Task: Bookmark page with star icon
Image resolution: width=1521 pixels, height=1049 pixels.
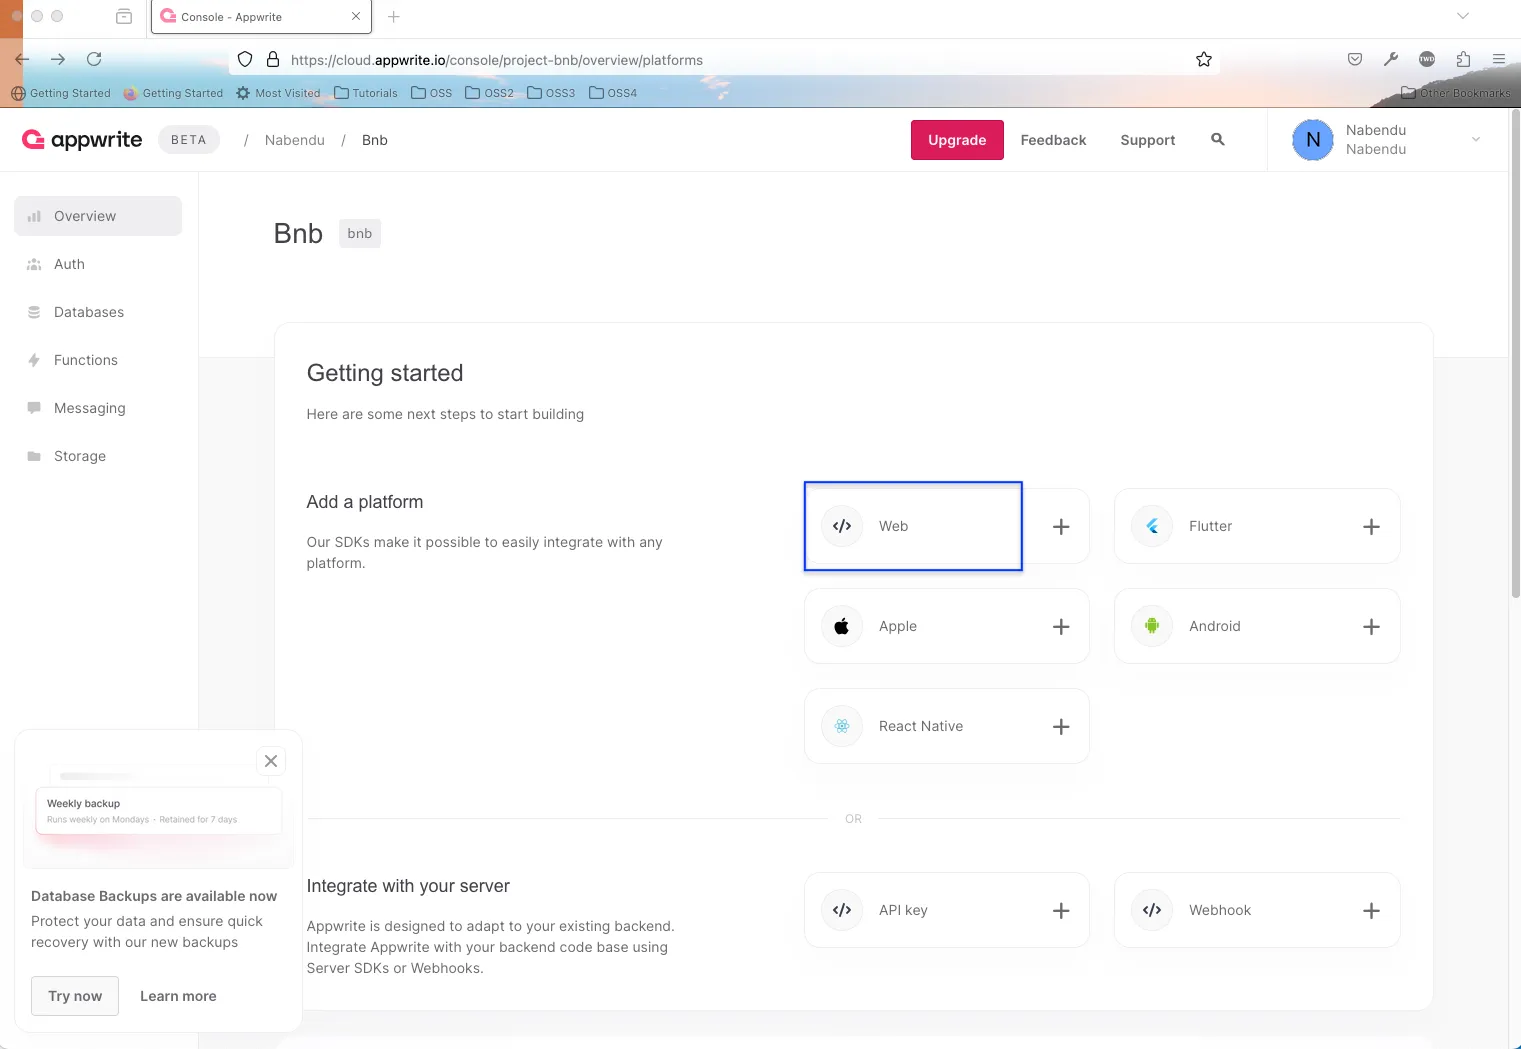Action: tap(1204, 60)
